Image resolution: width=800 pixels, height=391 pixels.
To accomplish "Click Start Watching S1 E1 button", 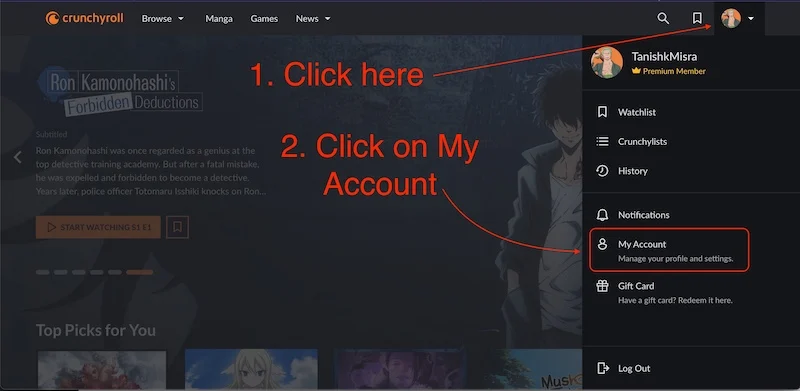I will [98, 227].
